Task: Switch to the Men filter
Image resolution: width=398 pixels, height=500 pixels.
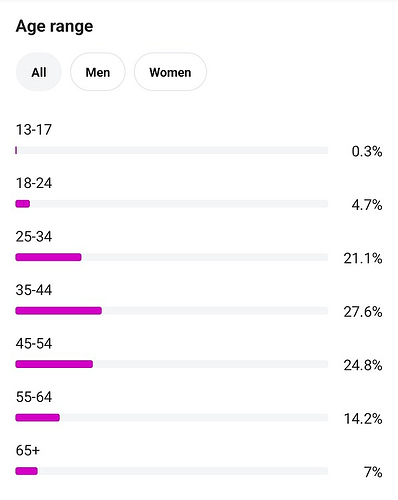Action: (98, 72)
